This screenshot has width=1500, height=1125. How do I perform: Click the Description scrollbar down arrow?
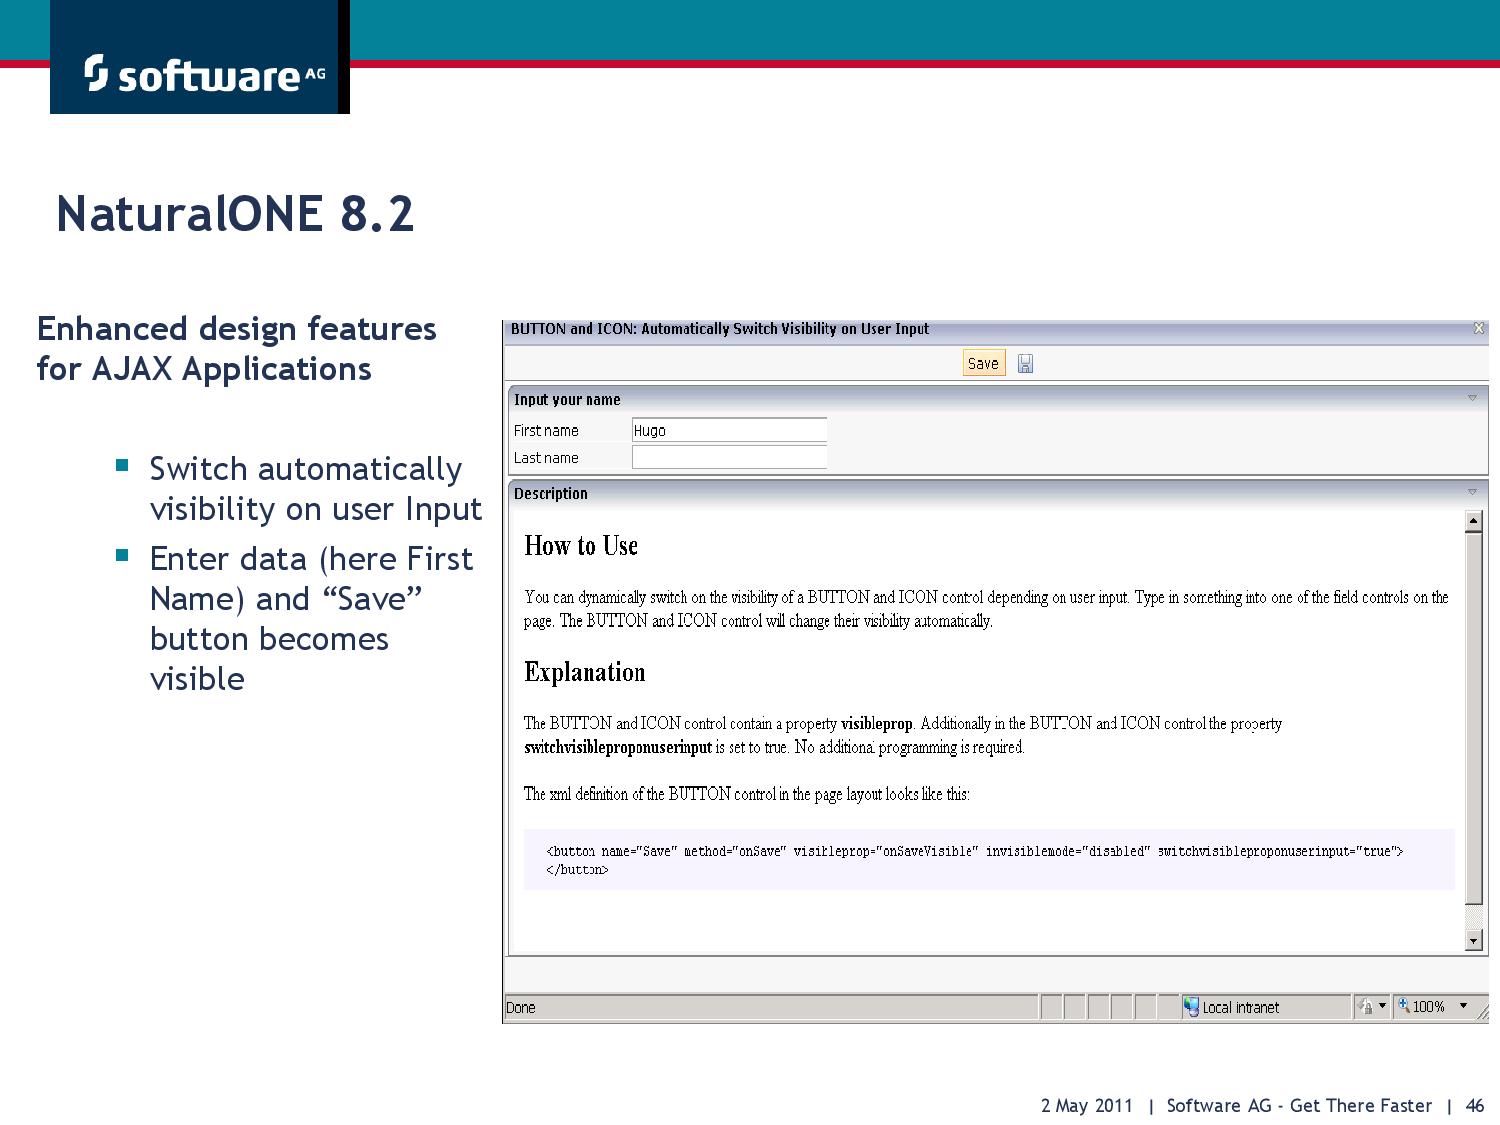pos(1473,940)
